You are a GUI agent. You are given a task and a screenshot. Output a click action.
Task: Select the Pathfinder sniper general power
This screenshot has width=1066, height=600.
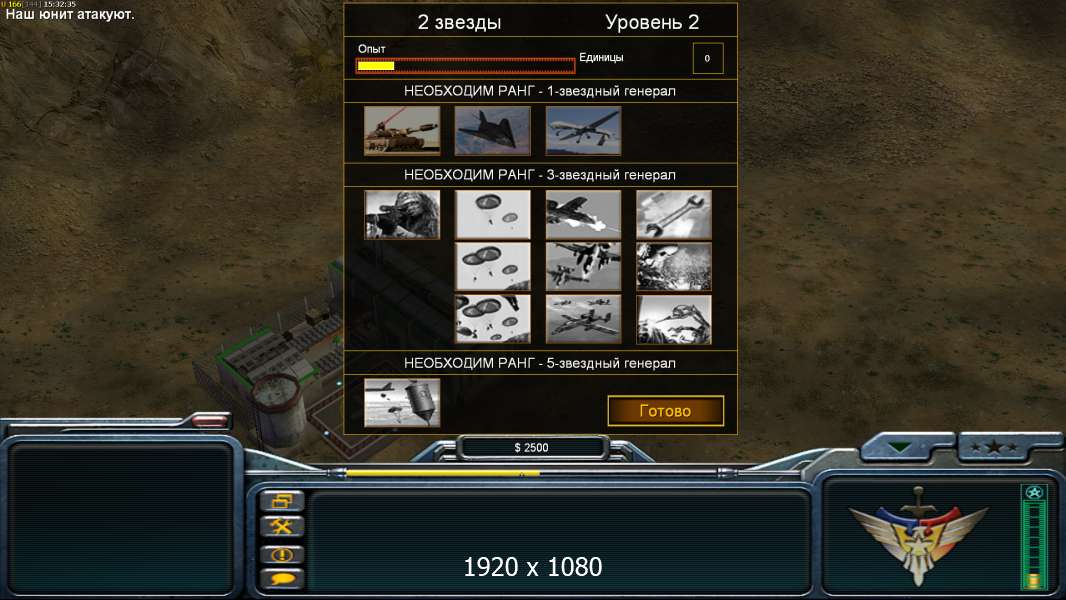click(402, 215)
